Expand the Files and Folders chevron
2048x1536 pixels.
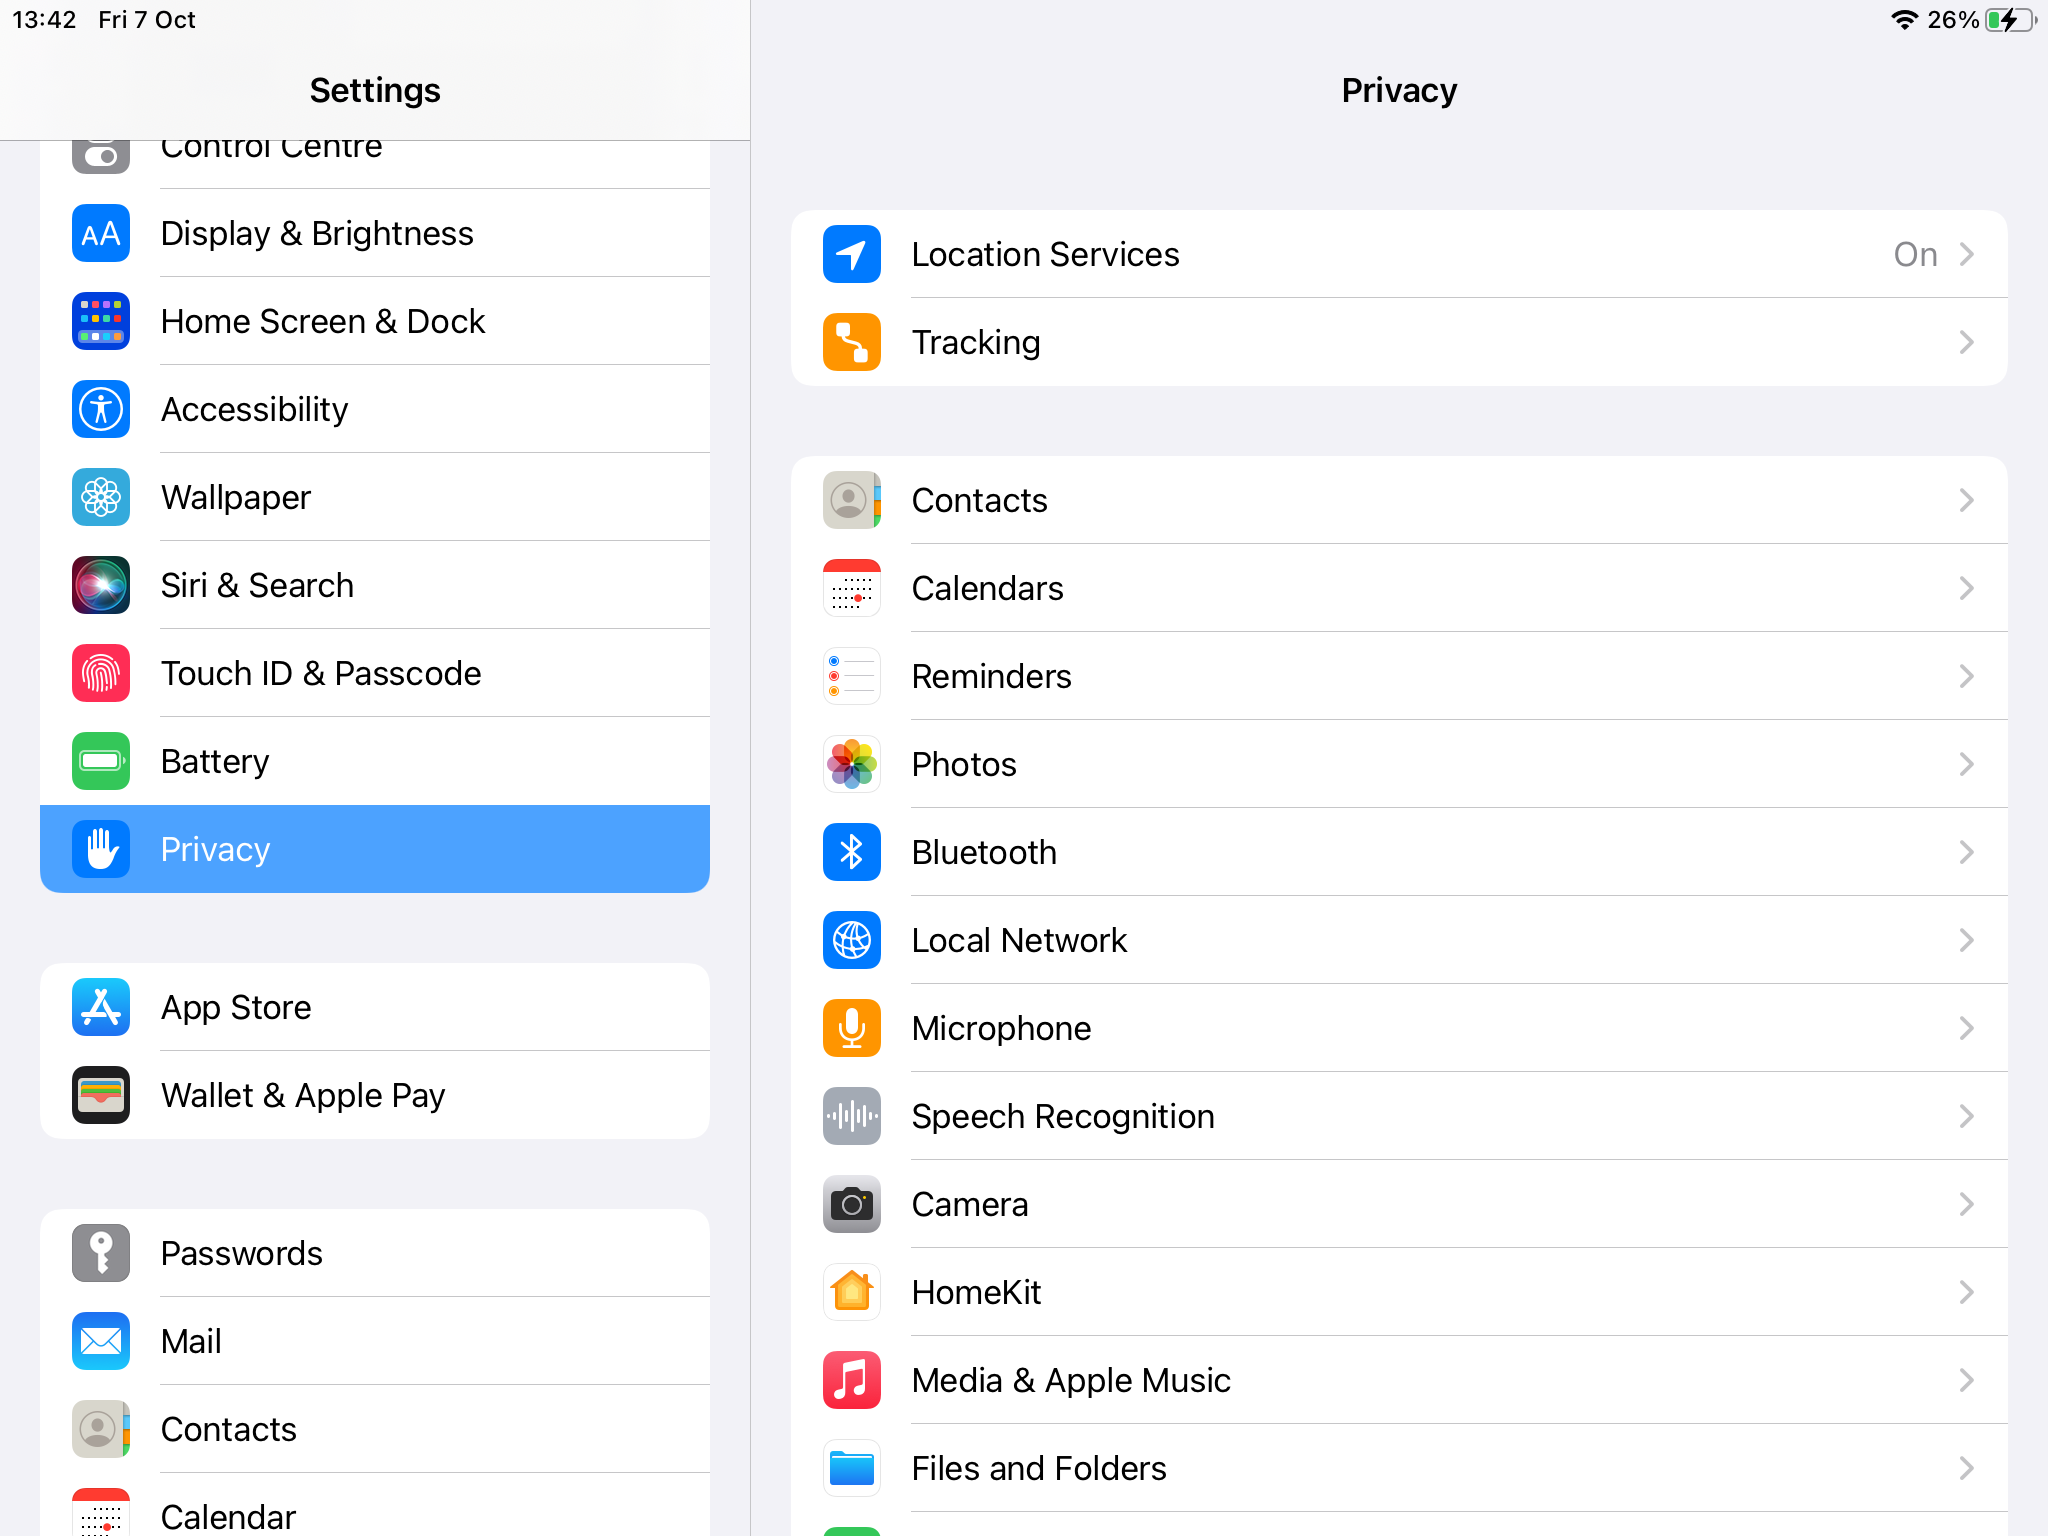[x=1966, y=1468]
